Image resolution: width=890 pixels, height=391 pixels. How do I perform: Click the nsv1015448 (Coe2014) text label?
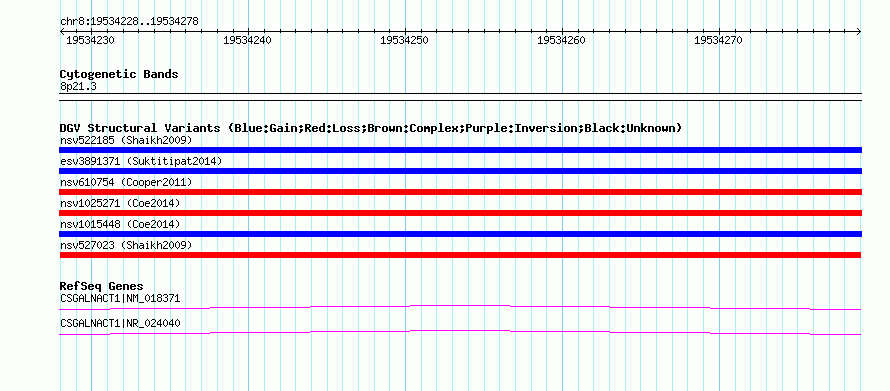(x=120, y=224)
